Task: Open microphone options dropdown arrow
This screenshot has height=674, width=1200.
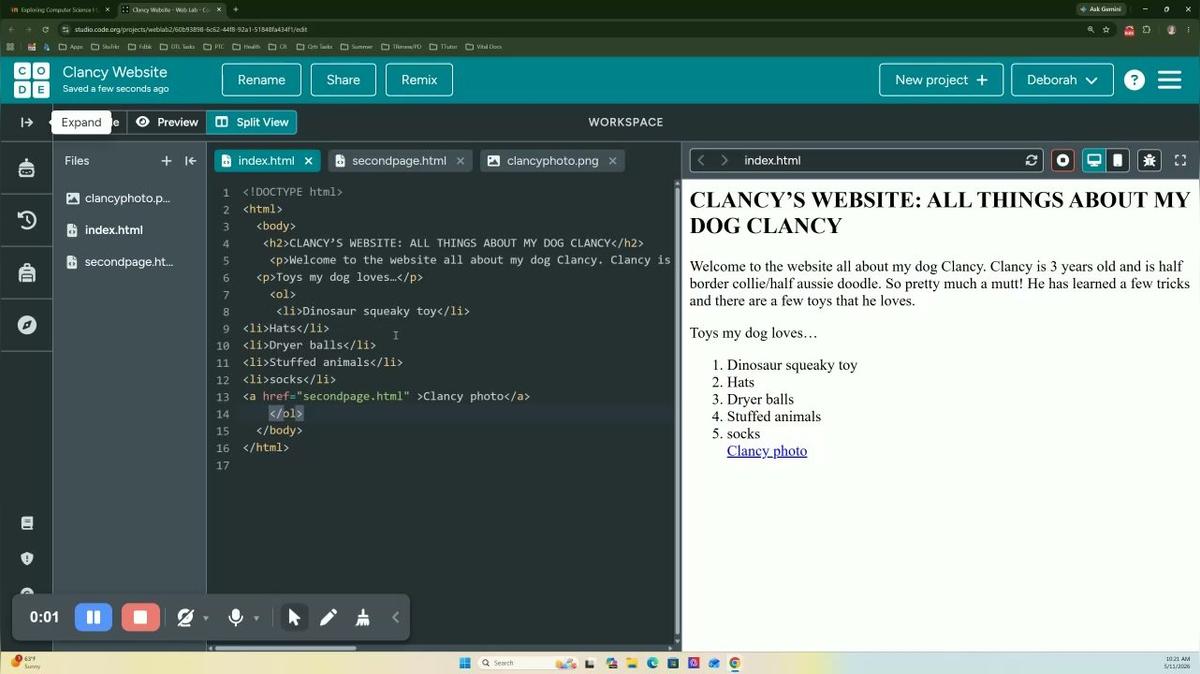Action: pos(256,618)
